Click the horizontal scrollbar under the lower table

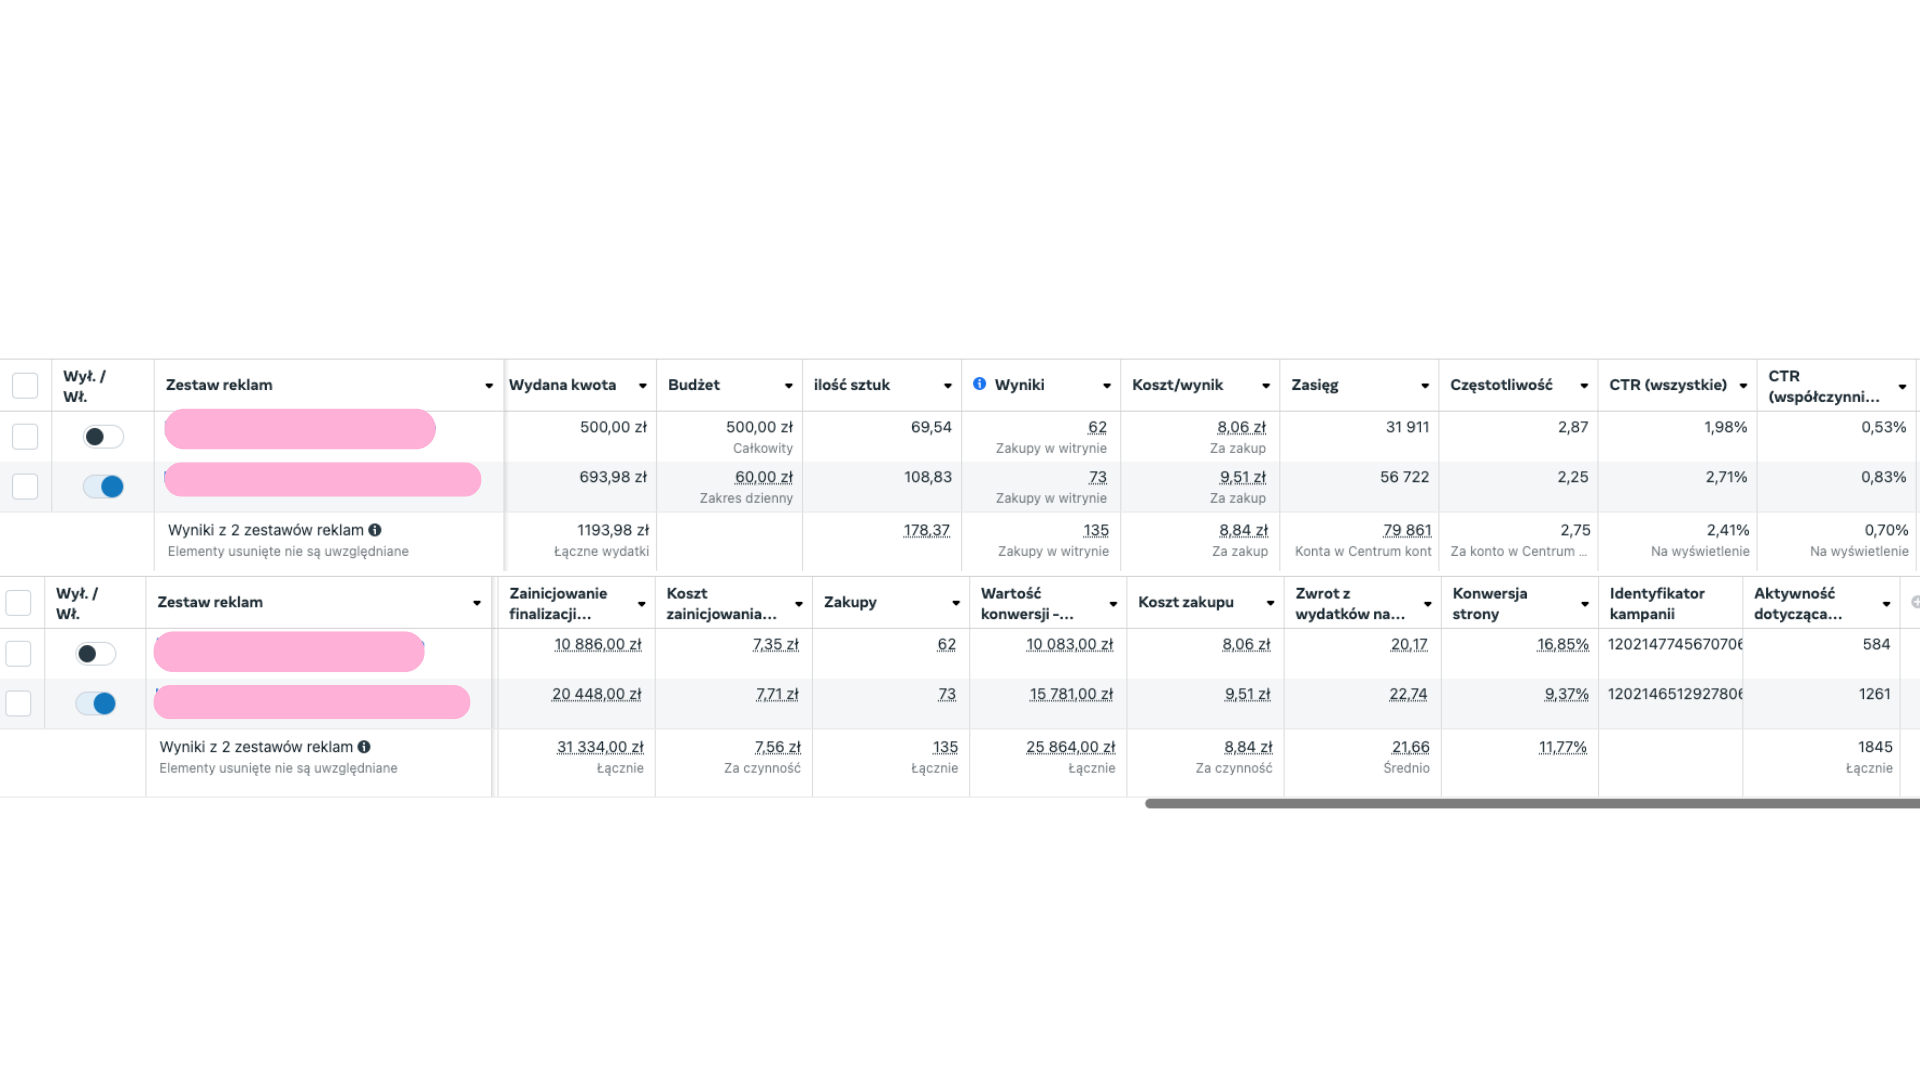[x=1532, y=803]
